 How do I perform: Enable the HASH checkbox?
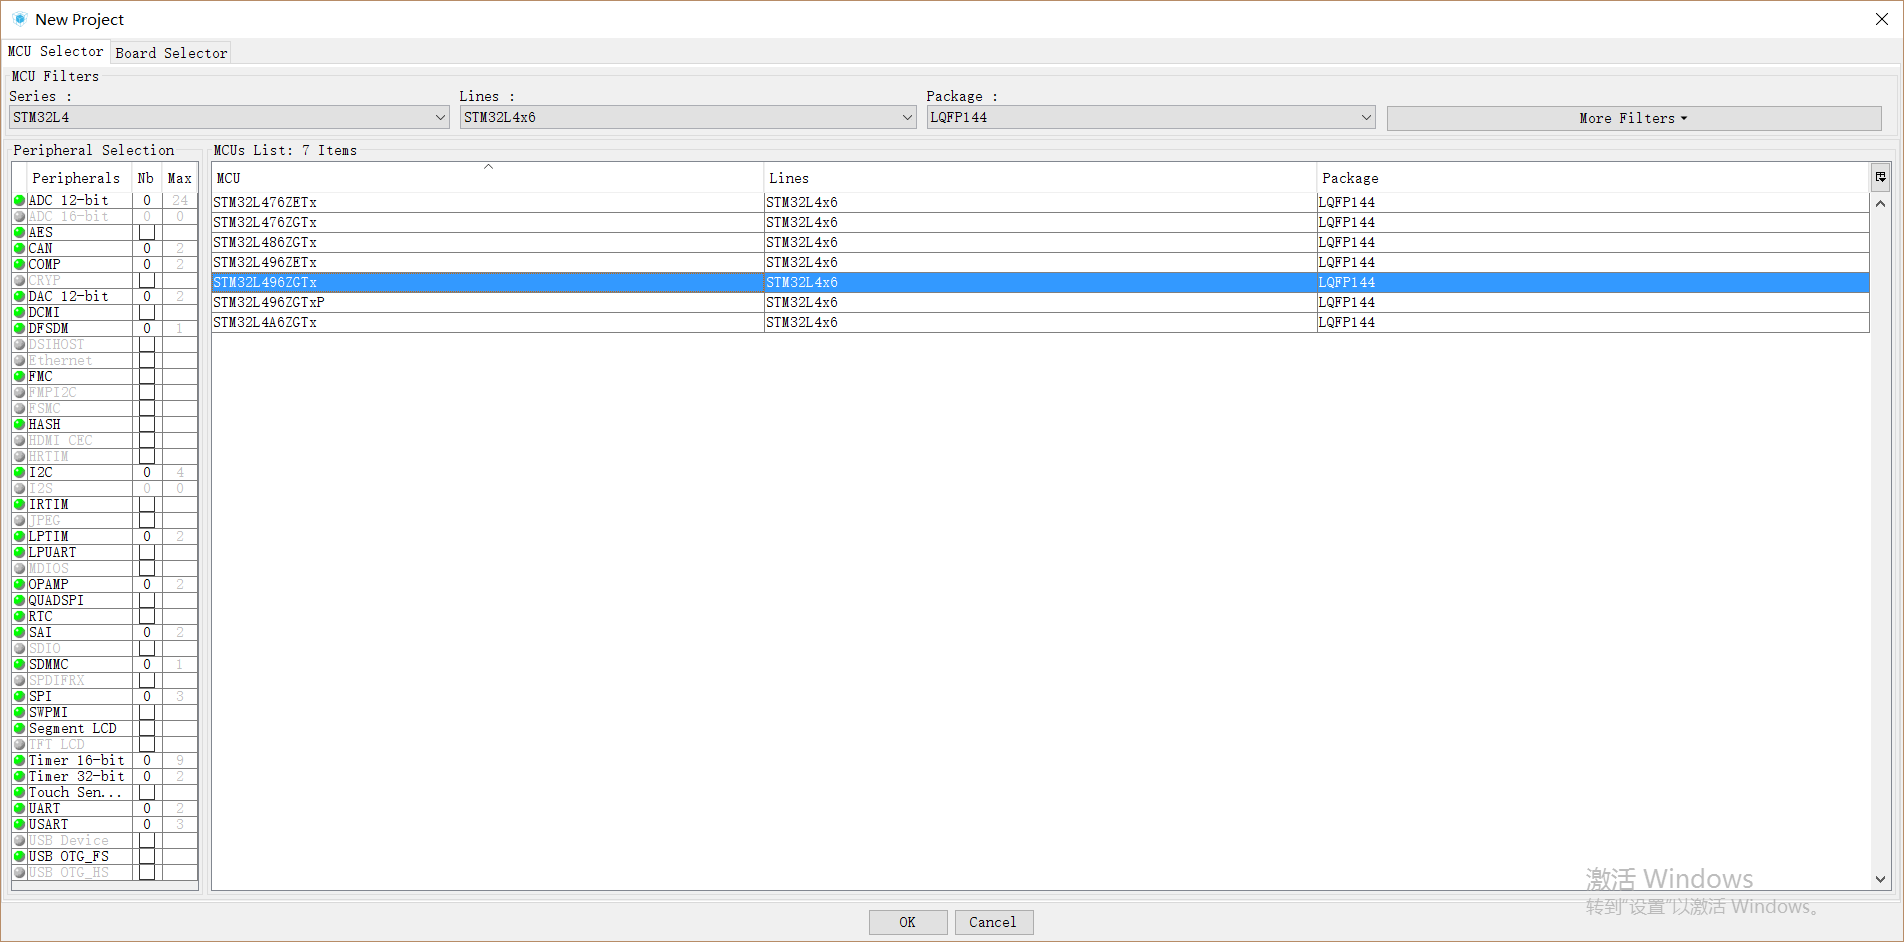[x=147, y=424]
